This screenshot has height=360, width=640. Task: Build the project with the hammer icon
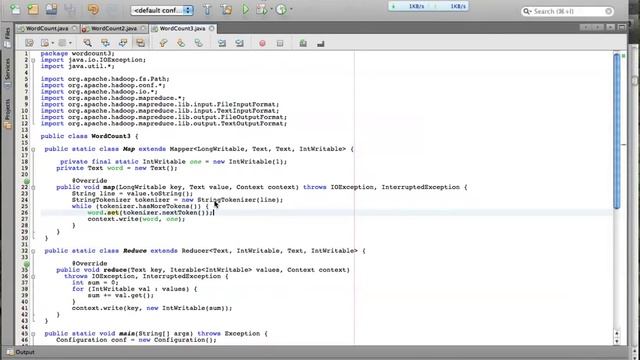(207, 9)
